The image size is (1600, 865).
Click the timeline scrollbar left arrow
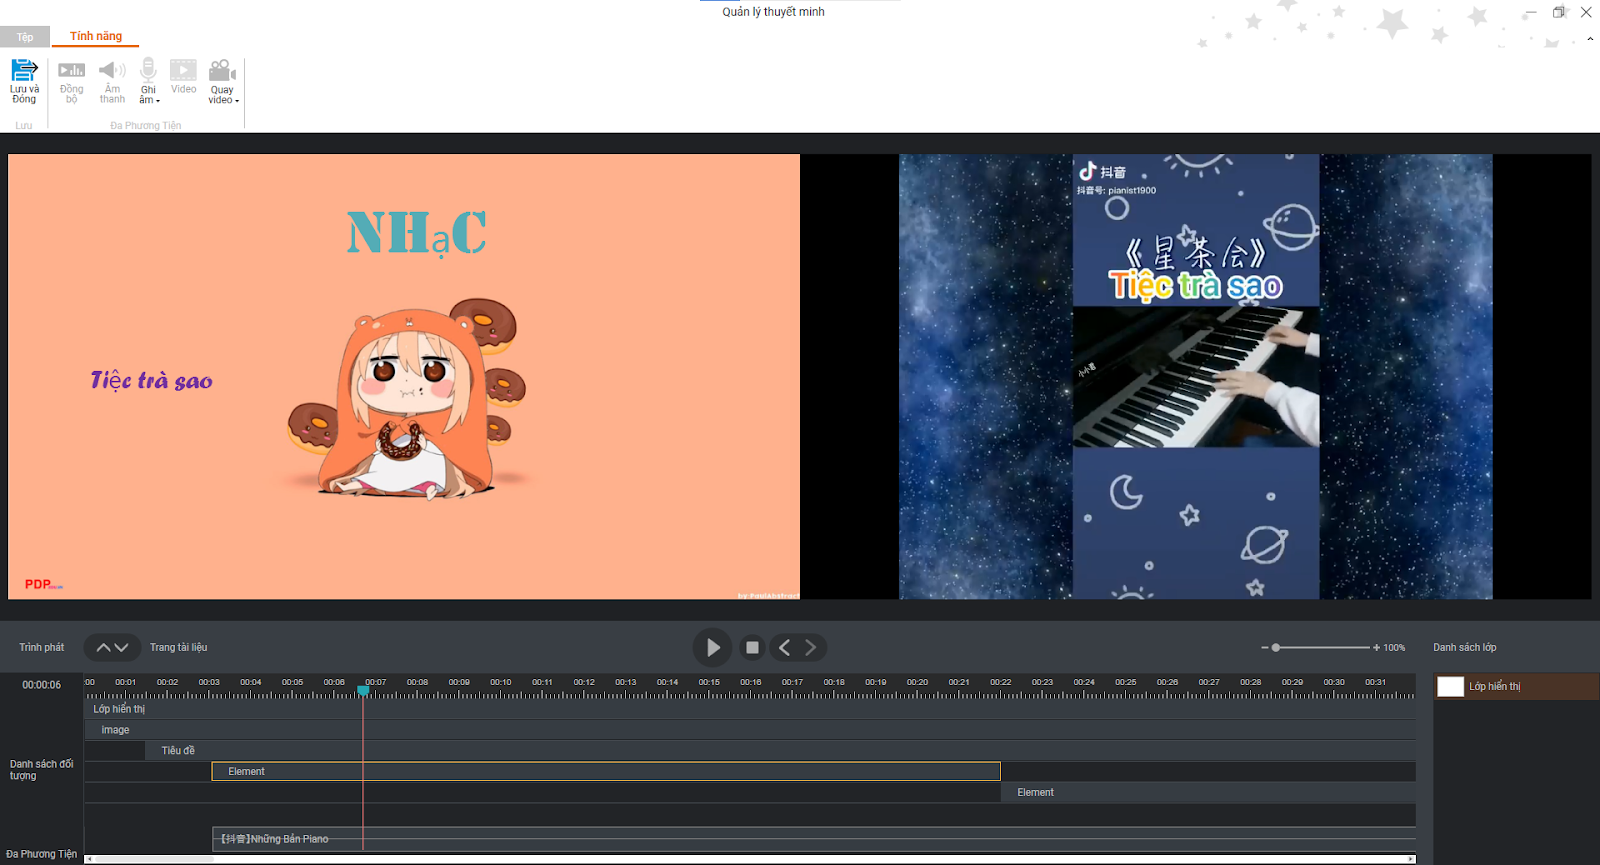tap(89, 859)
